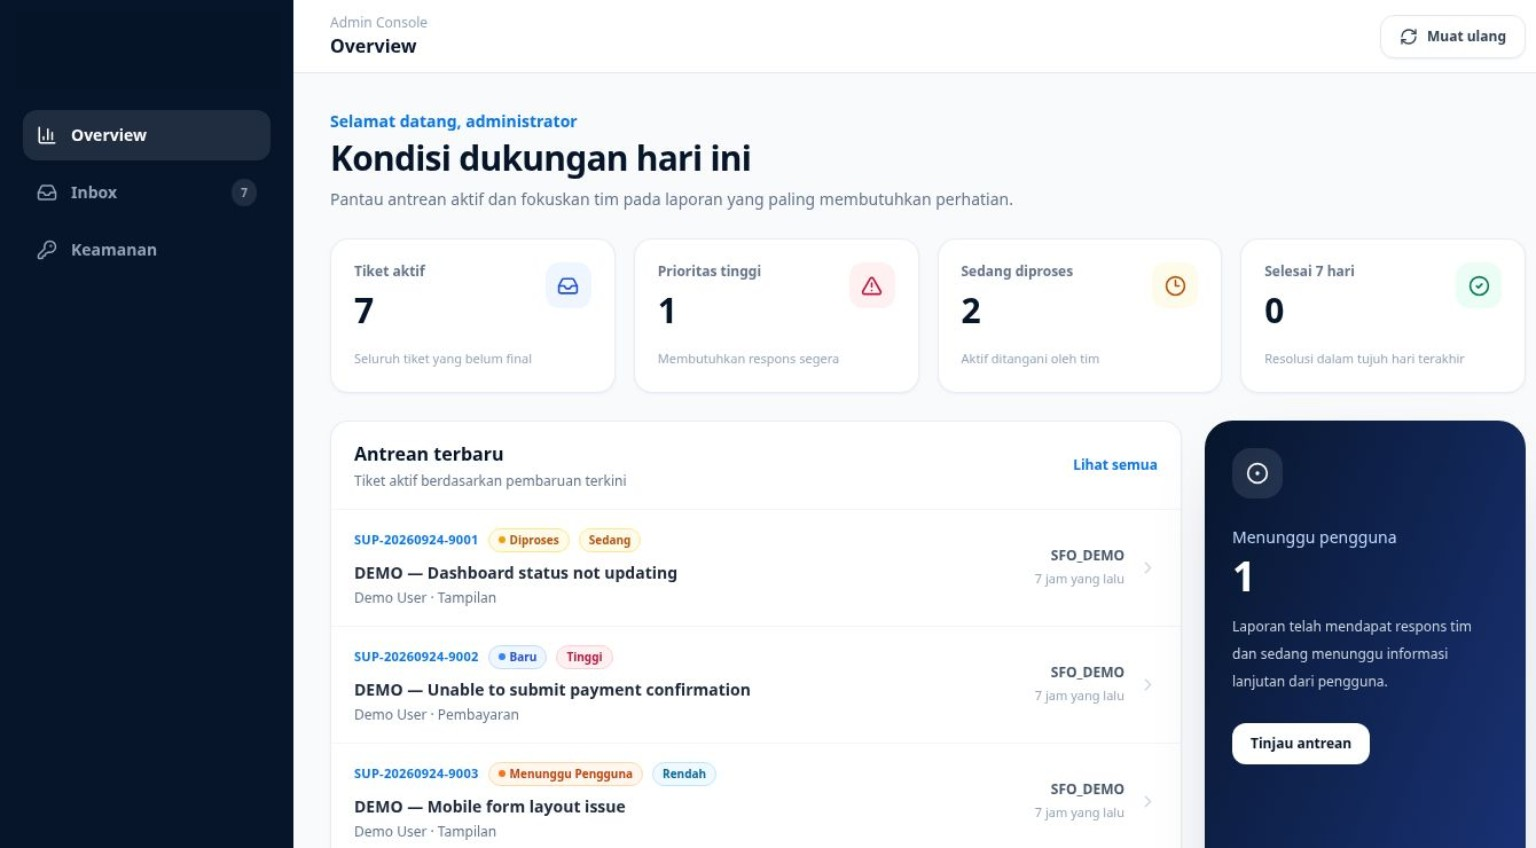Viewport: 1536px width, 848px height.
Task: Click the Tinjau antrean button
Action: [x=1300, y=743]
